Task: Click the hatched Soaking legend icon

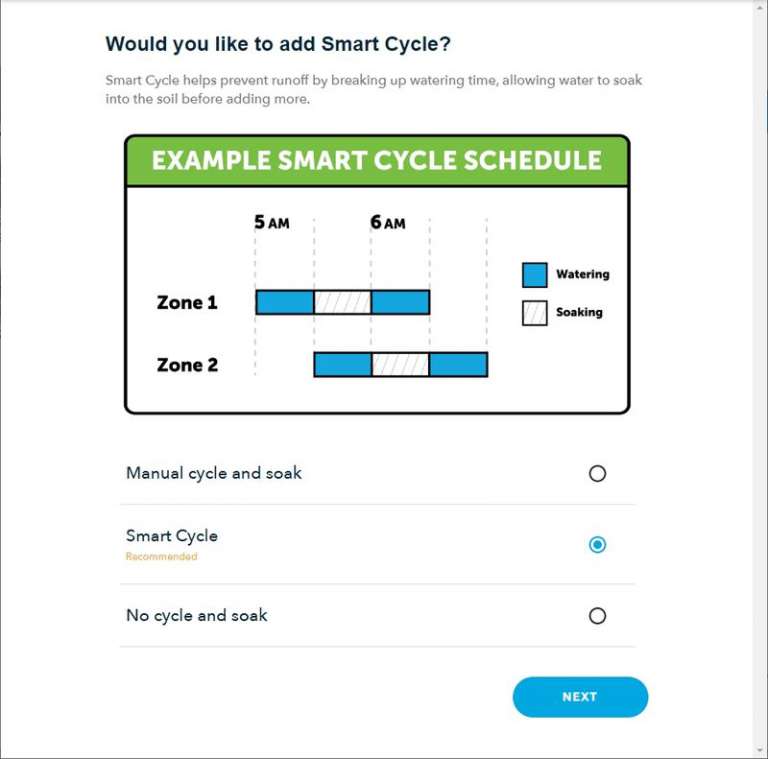Action: click(x=535, y=313)
